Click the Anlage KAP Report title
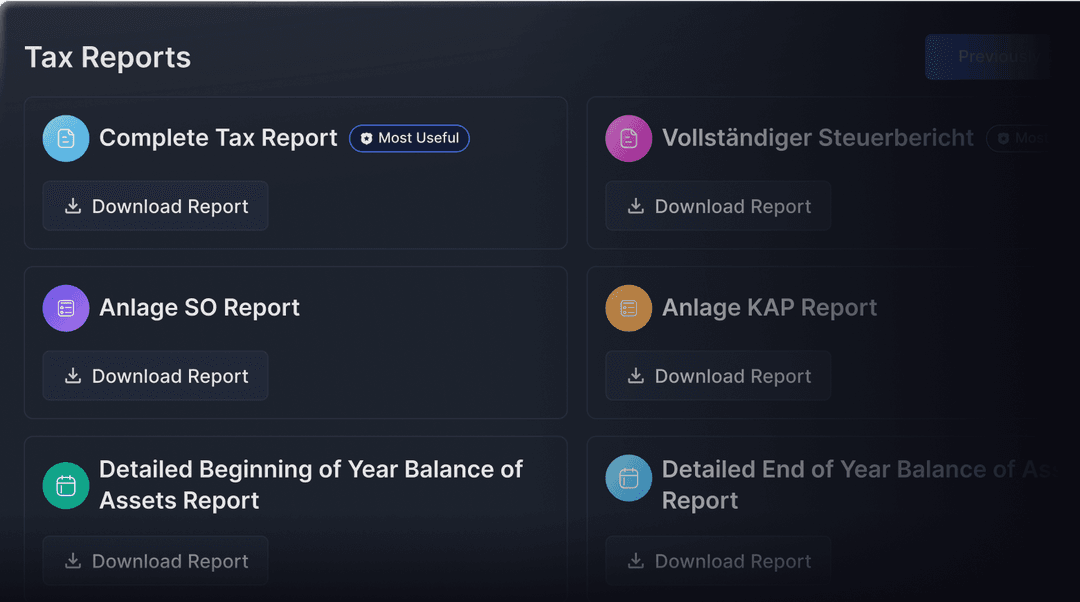The image size is (1080, 602). tap(769, 307)
